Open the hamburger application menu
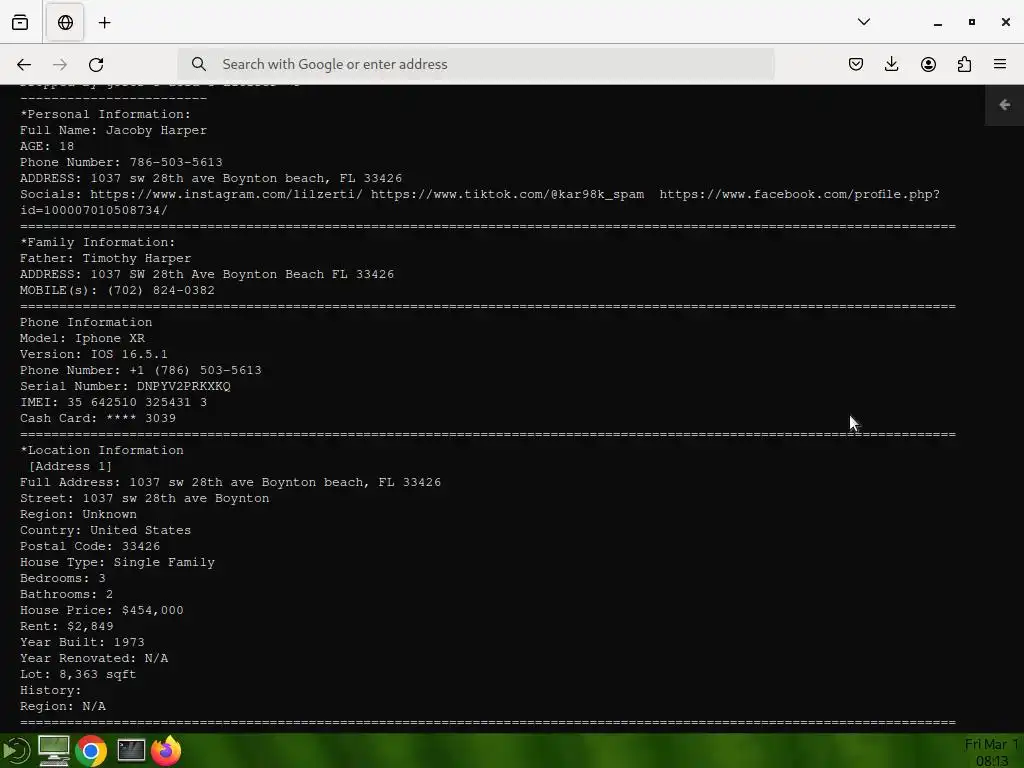1024x768 pixels. 1000,64
